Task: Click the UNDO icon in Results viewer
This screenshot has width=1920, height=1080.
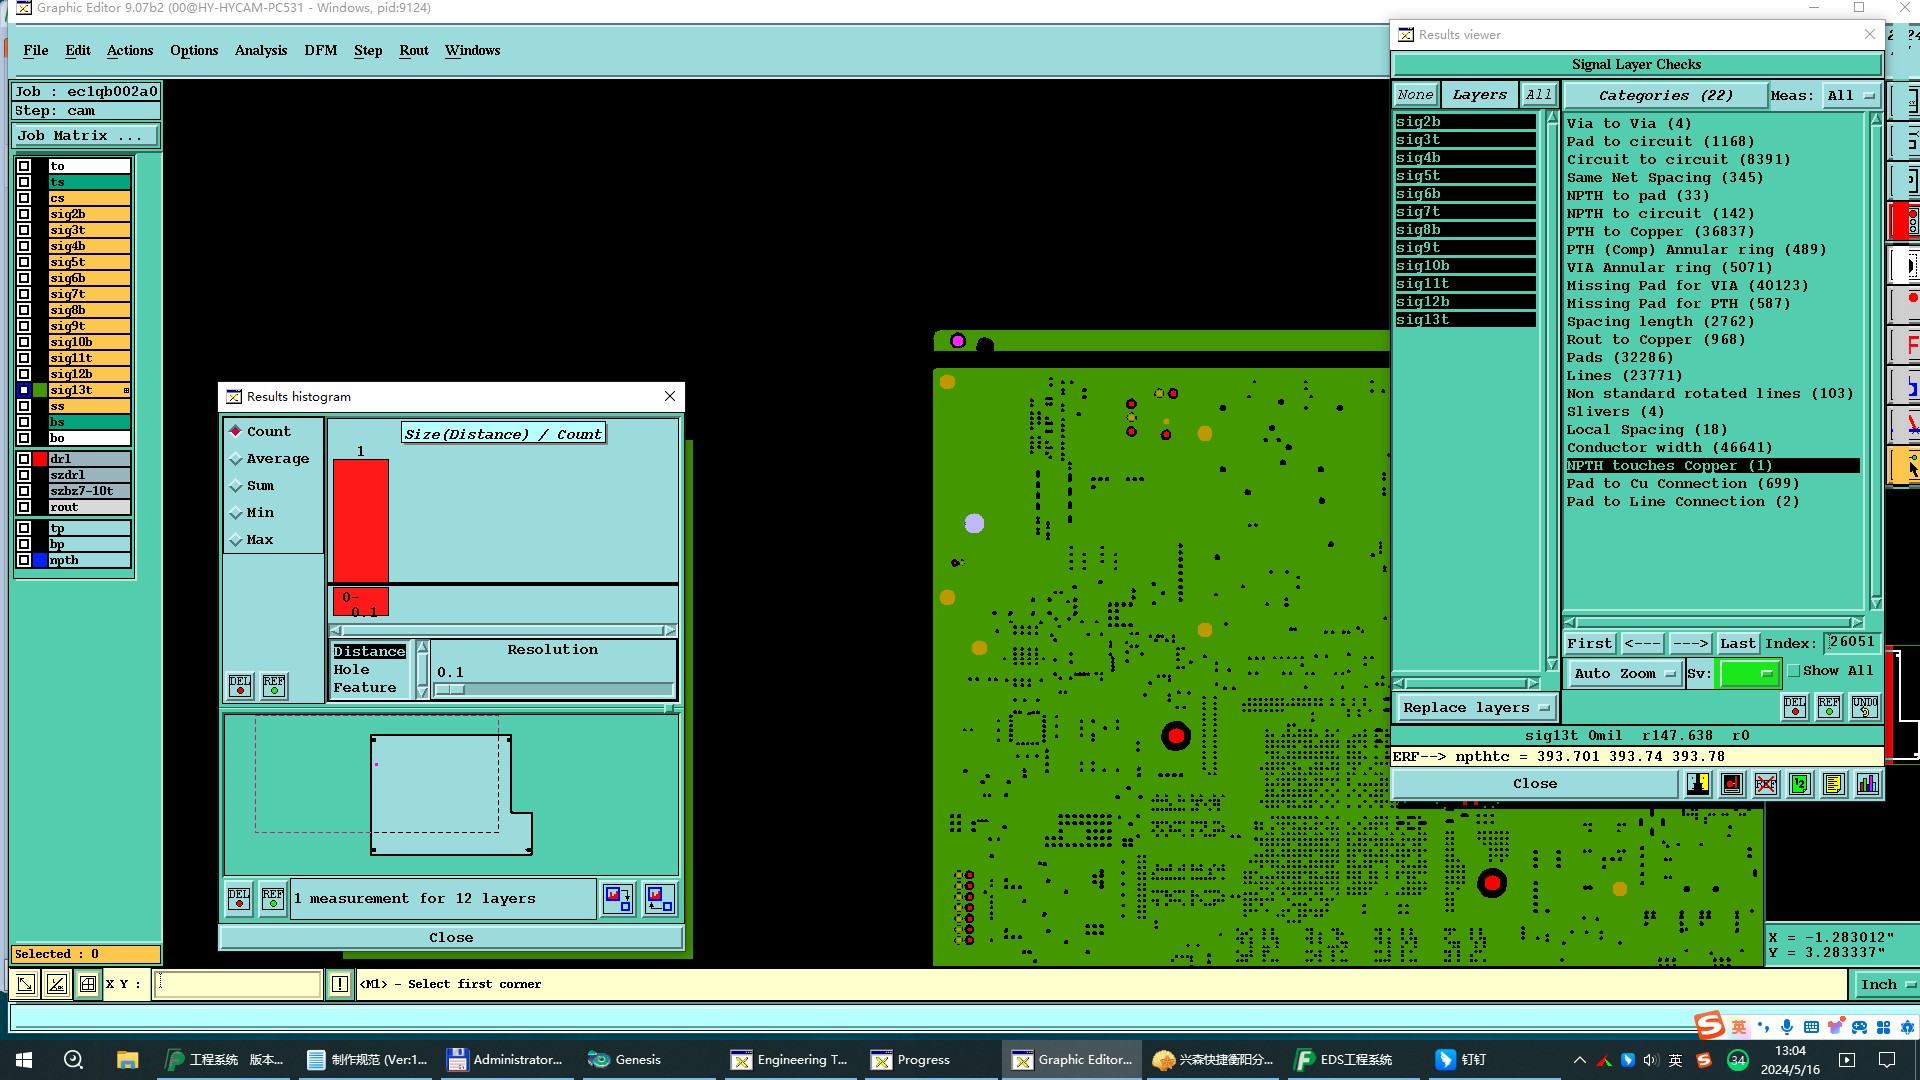Action: pyautogui.click(x=1864, y=707)
